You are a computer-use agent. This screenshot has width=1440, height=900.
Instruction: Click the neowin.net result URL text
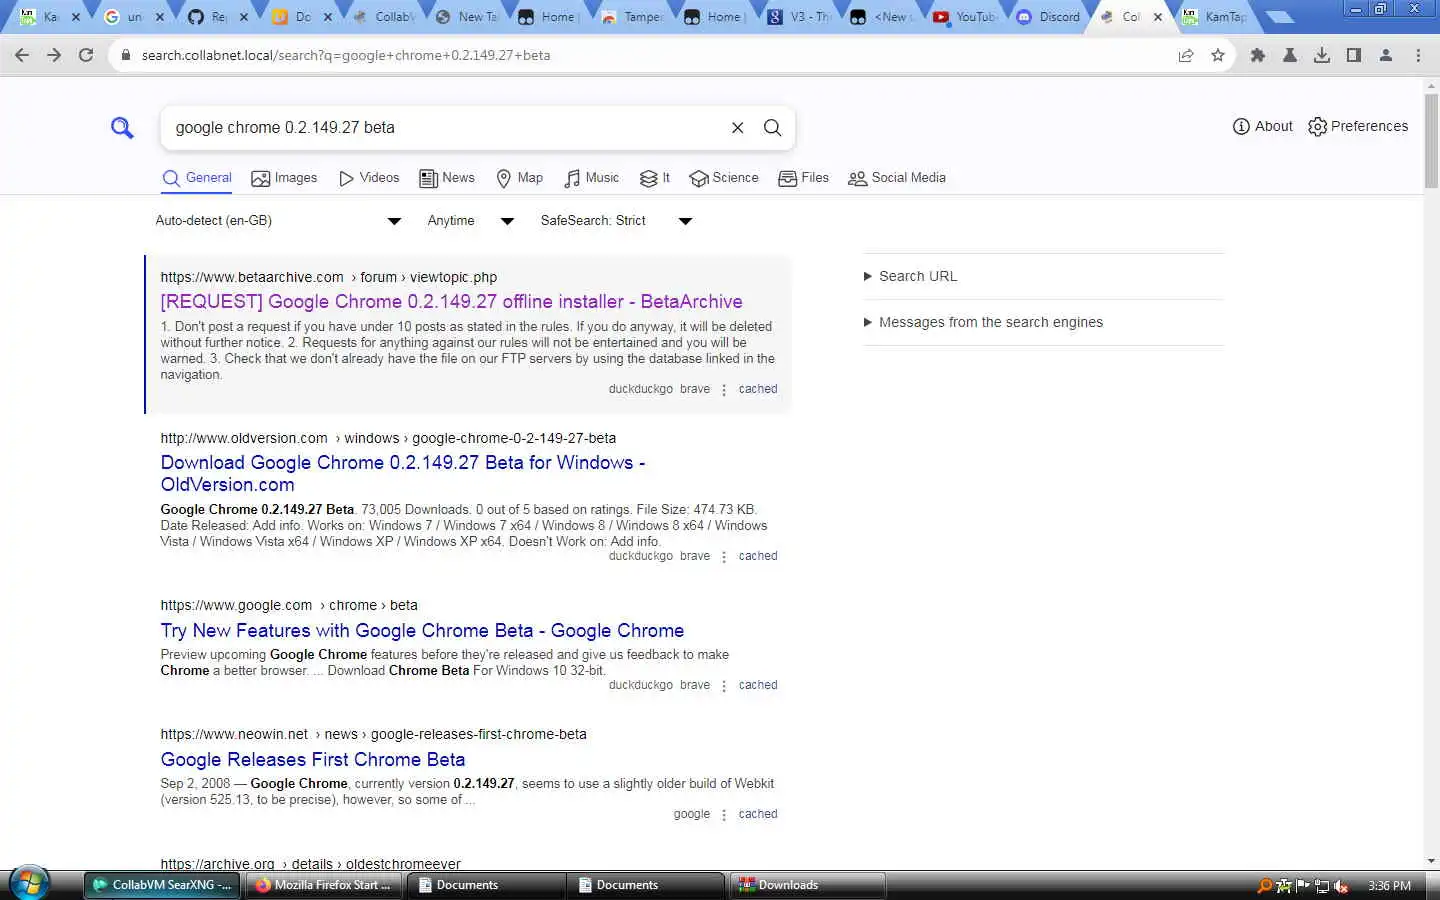(373, 734)
